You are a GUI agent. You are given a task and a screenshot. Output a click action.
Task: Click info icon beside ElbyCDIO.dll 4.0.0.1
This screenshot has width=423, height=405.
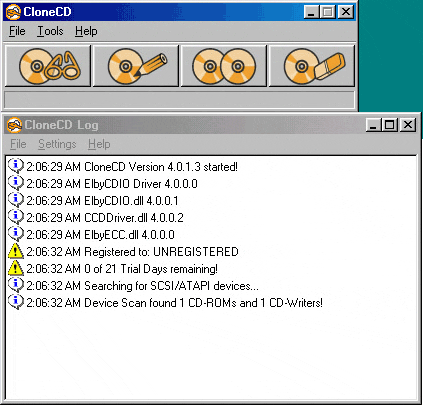click(x=16, y=200)
